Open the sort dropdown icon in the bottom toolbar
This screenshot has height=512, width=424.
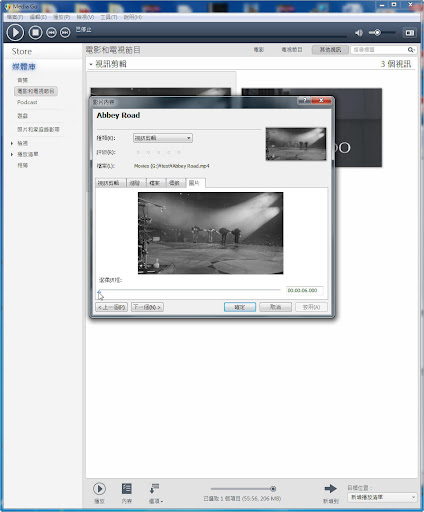coord(154,489)
